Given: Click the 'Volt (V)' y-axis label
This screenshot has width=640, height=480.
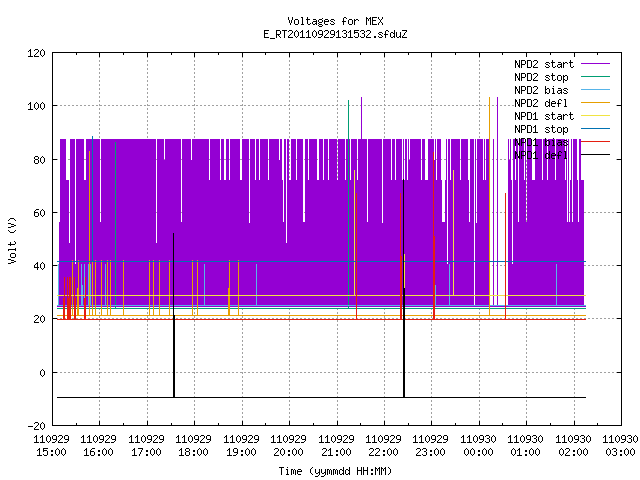Looking at the screenshot, I should [x=13, y=240].
